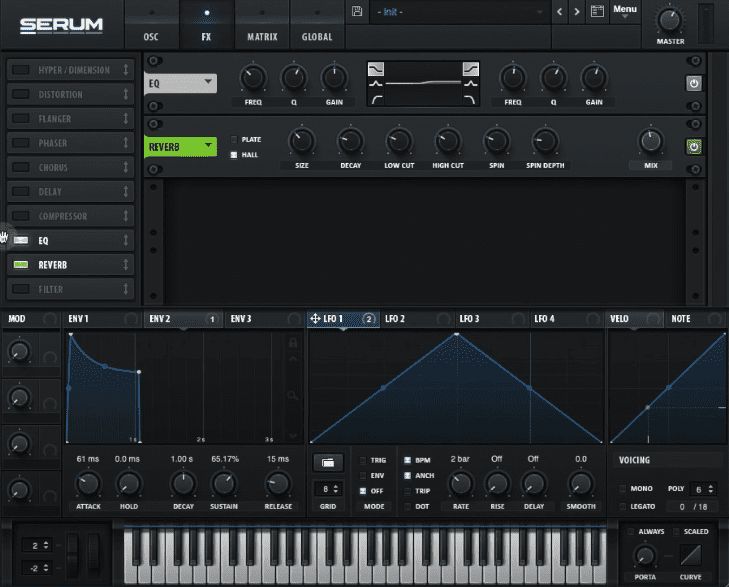
Task: Click the Reverb SIZE knob
Action: [x=302, y=141]
